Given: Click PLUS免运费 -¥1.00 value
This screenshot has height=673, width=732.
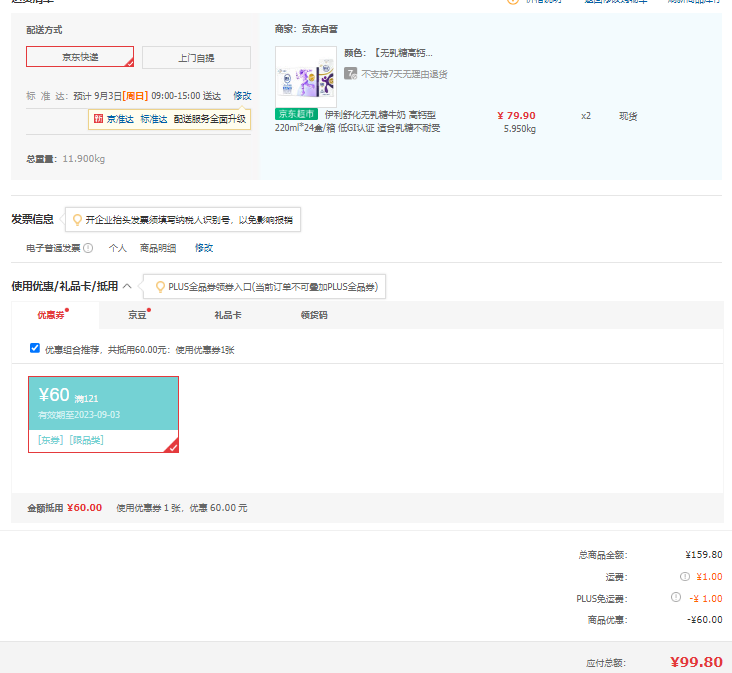Looking at the screenshot, I should click(706, 598).
